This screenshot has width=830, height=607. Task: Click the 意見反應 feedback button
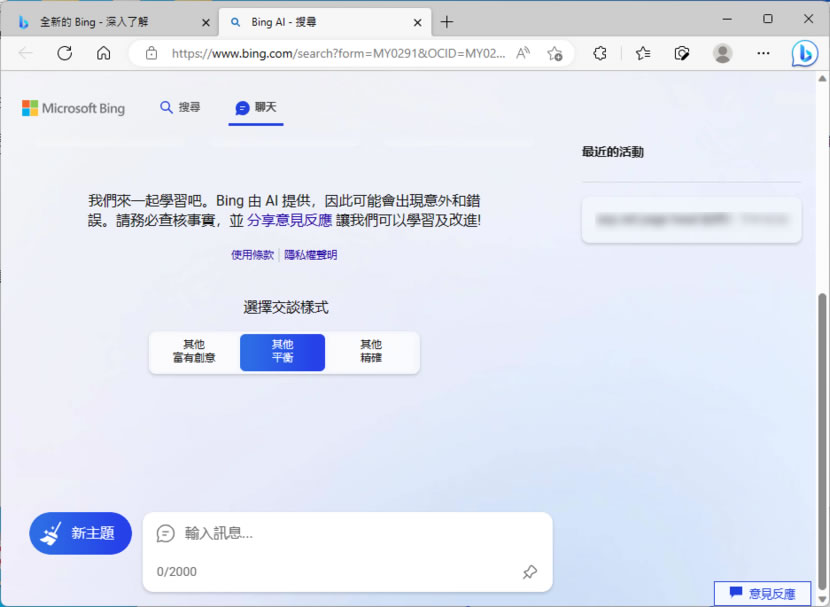pos(762,594)
